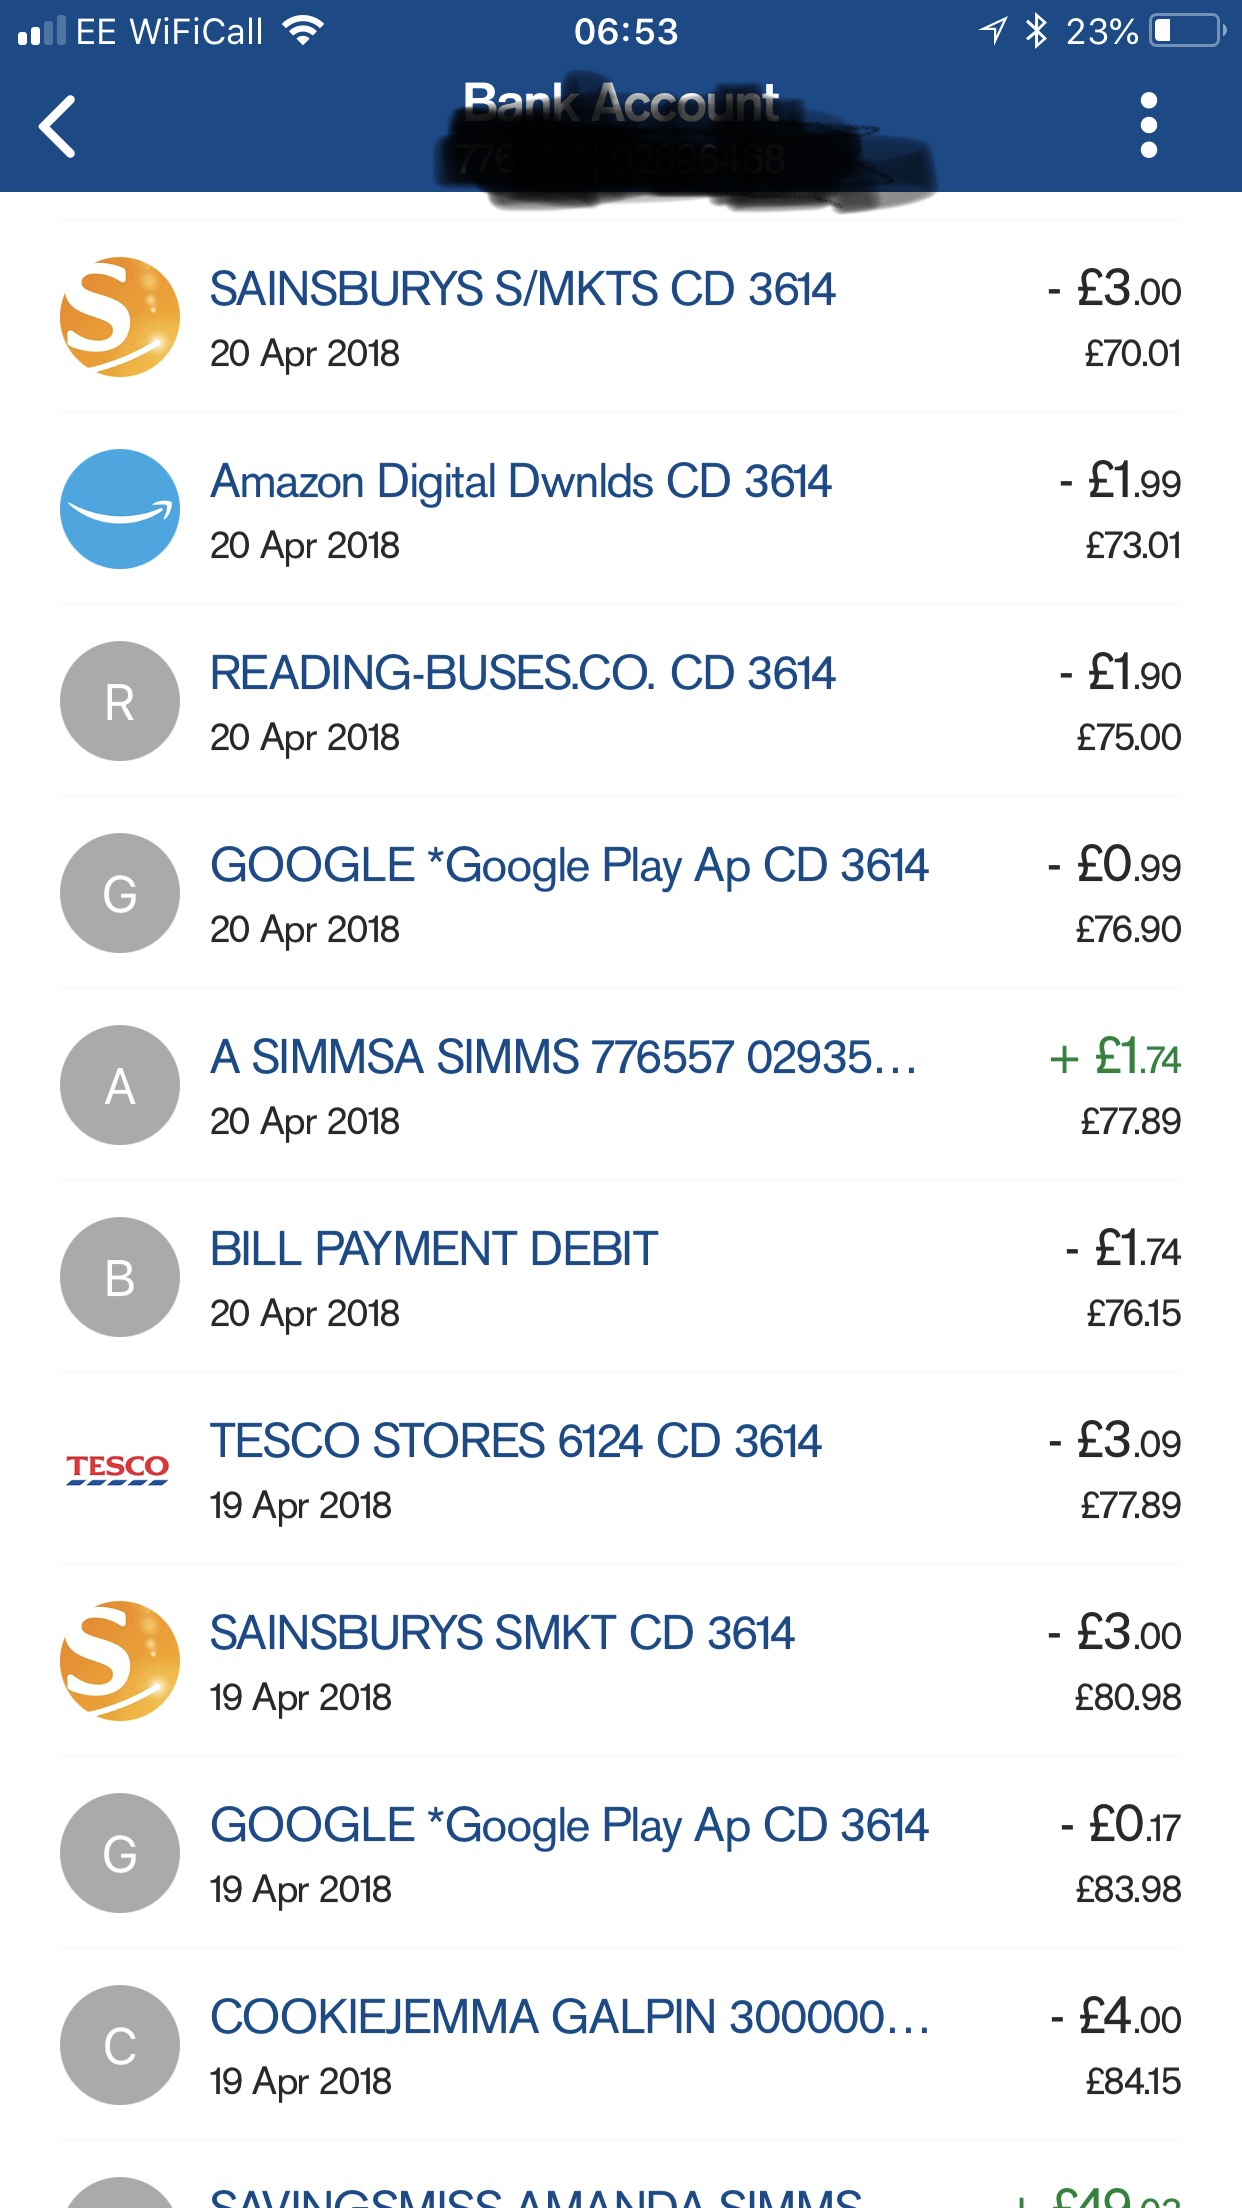Open READING-BUSES.CO. transaction details
The height and width of the screenshot is (2208, 1242).
522,674
